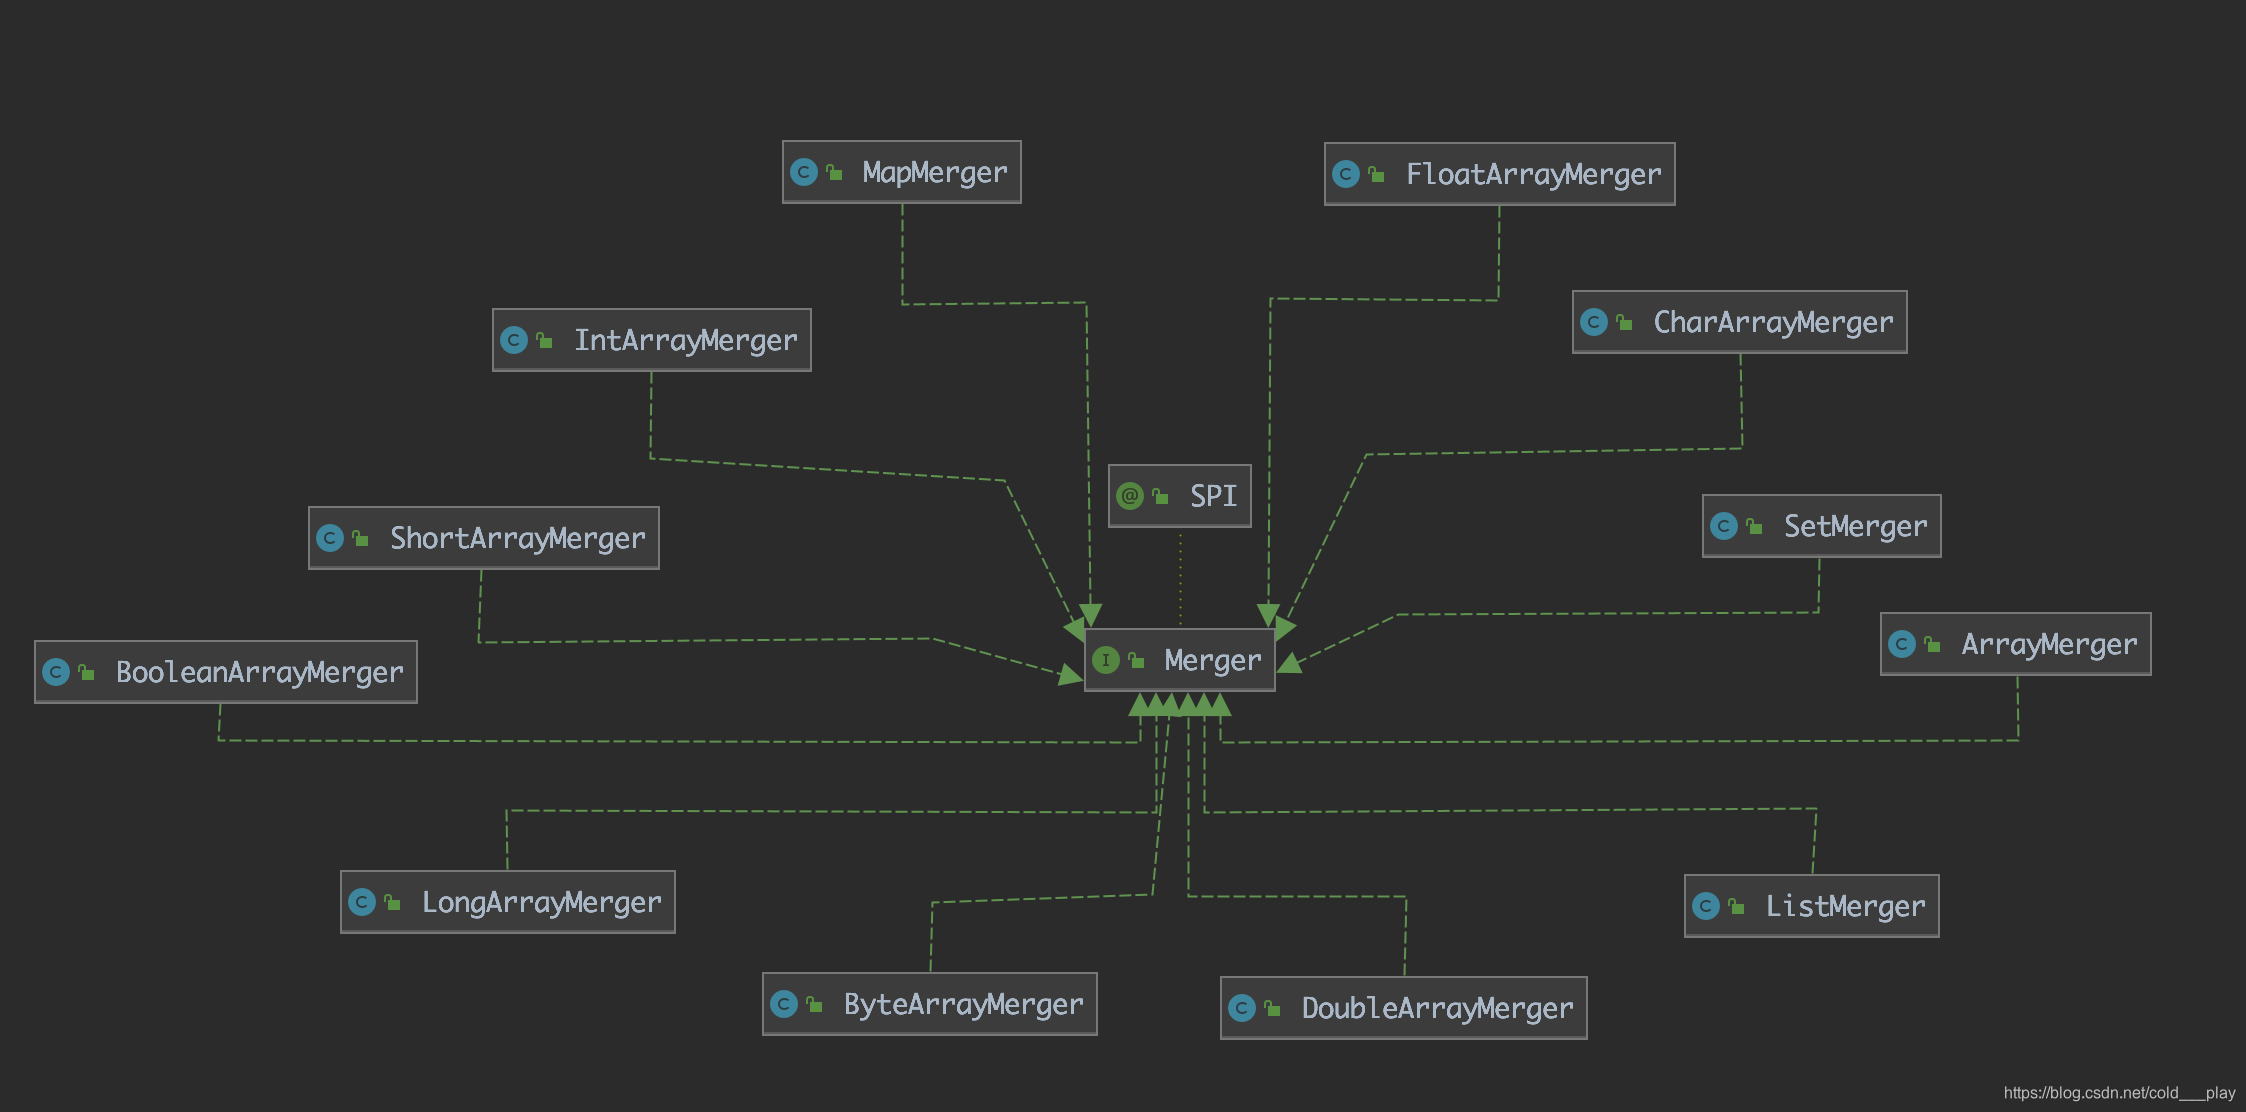The image size is (2246, 1112).
Task: Select the ShortArrayMerger node
Action: pyautogui.click(x=517, y=538)
